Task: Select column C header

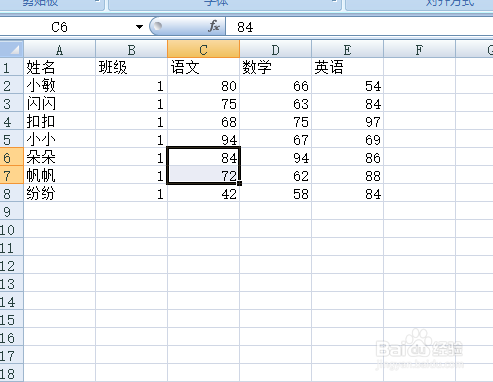Action: [x=204, y=50]
